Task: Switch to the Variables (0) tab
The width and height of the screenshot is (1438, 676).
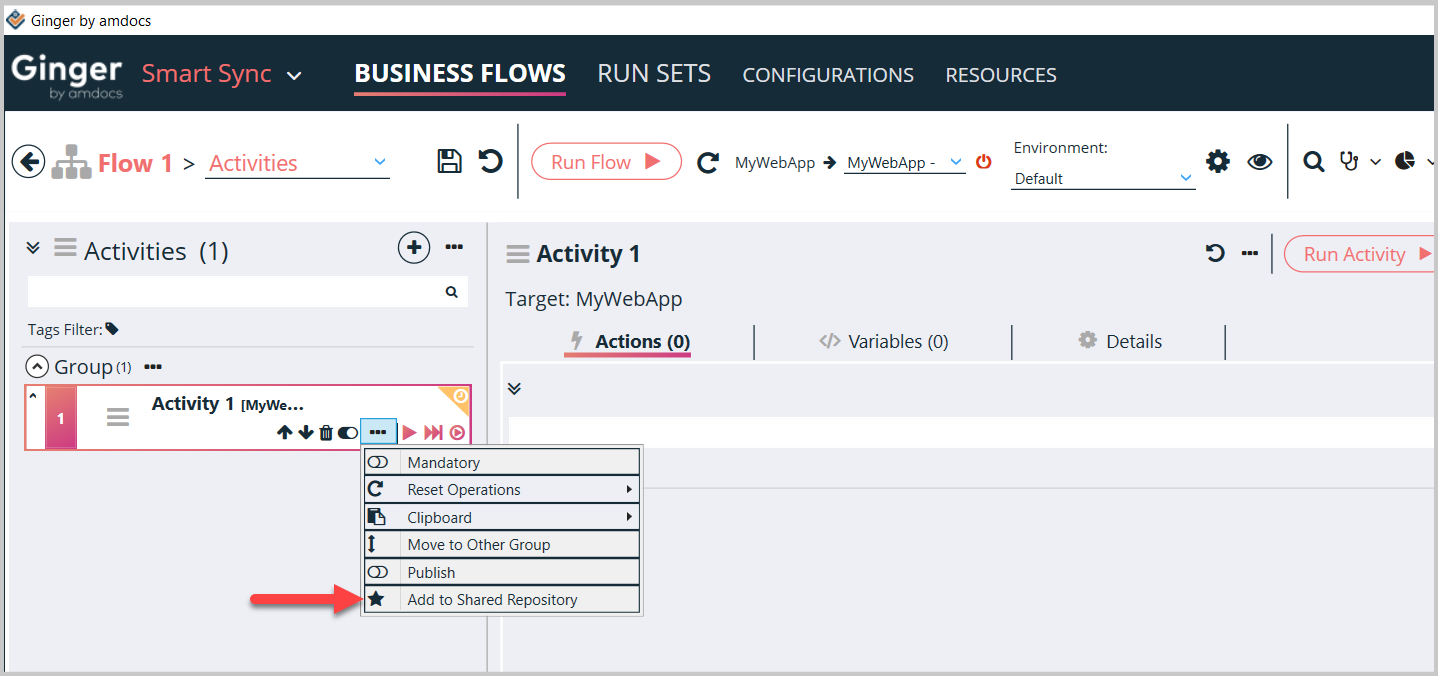Action: tap(884, 341)
